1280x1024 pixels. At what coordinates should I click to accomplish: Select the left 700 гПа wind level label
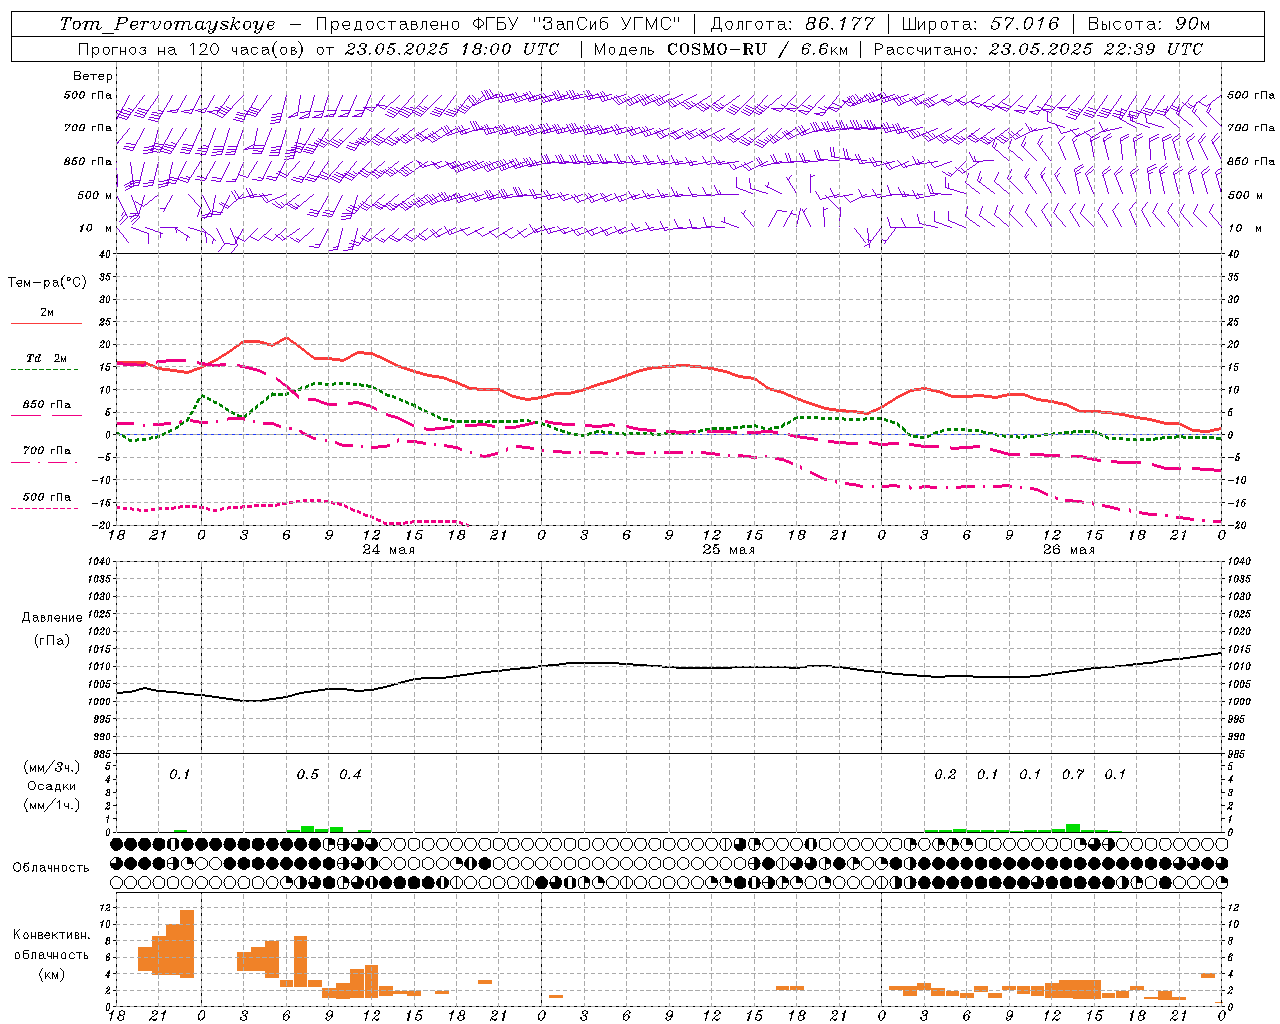pos(88,128)
